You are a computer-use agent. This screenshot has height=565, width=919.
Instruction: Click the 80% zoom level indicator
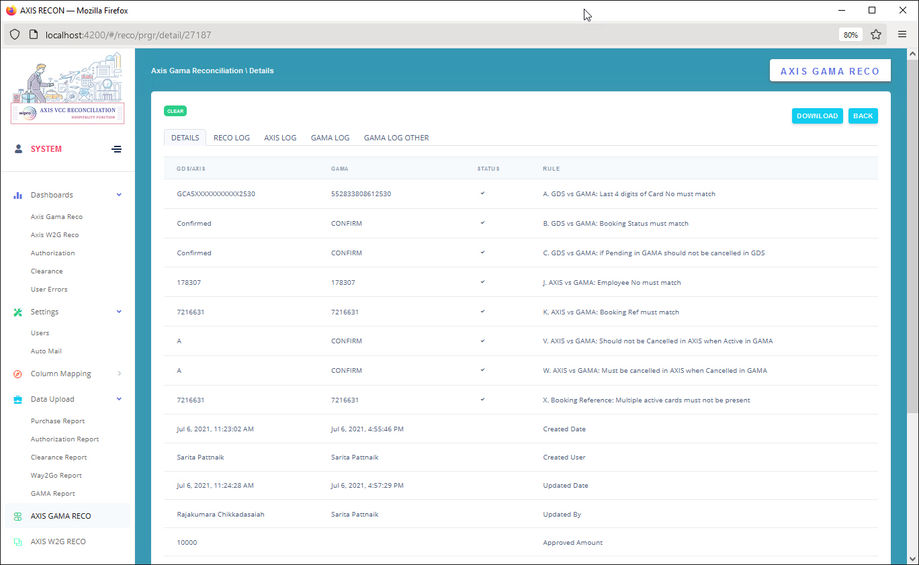point(850,35)
